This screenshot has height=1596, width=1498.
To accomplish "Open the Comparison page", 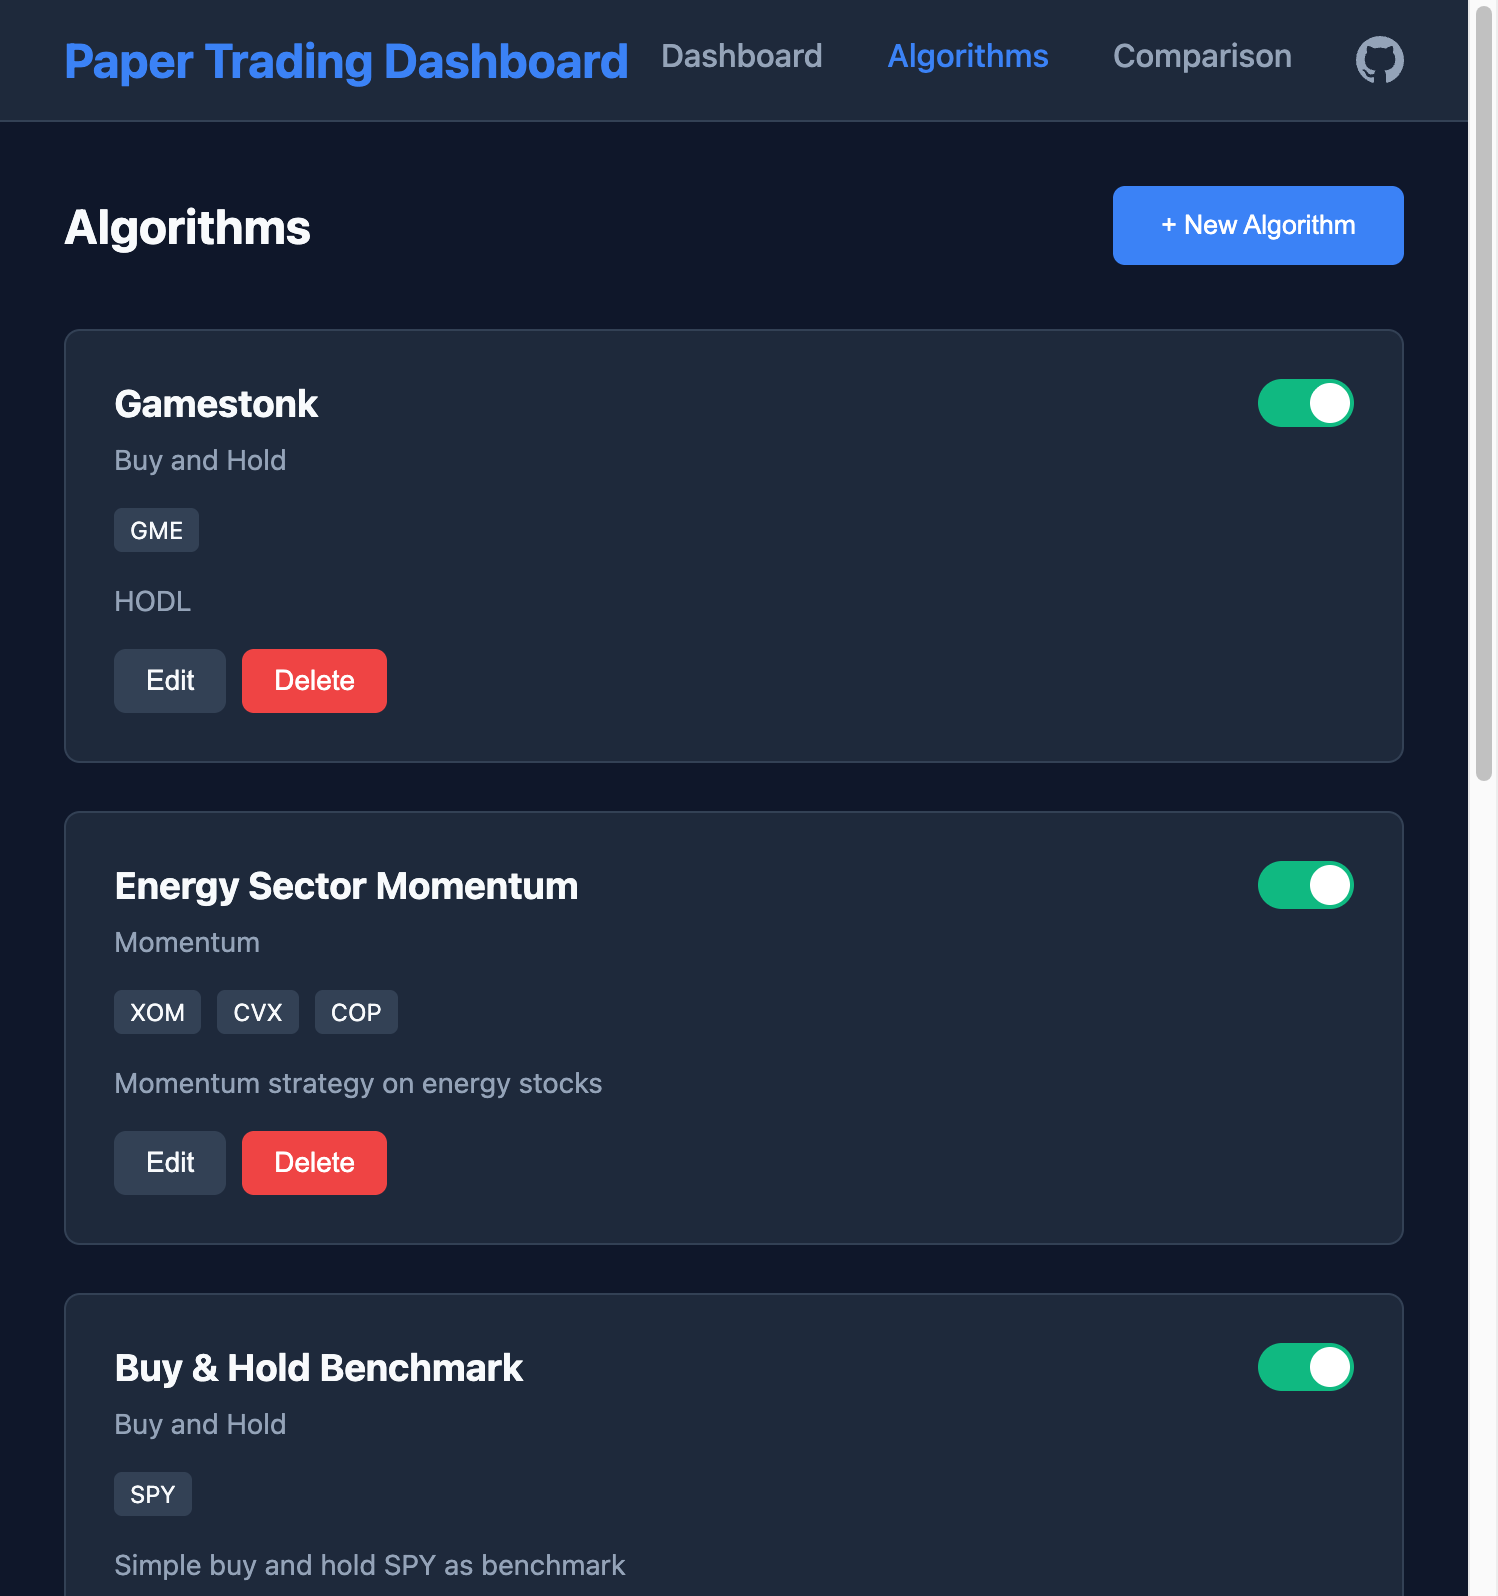I will click(1202, 56).
